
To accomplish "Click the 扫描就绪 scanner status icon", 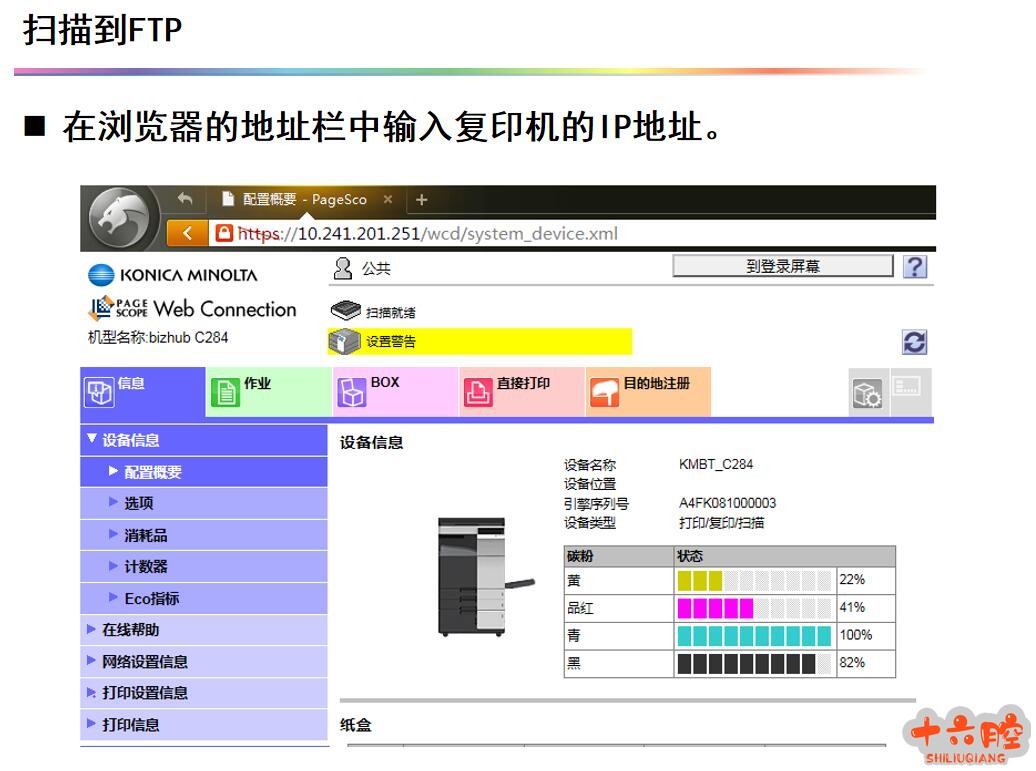I will [x=345, y=311].
